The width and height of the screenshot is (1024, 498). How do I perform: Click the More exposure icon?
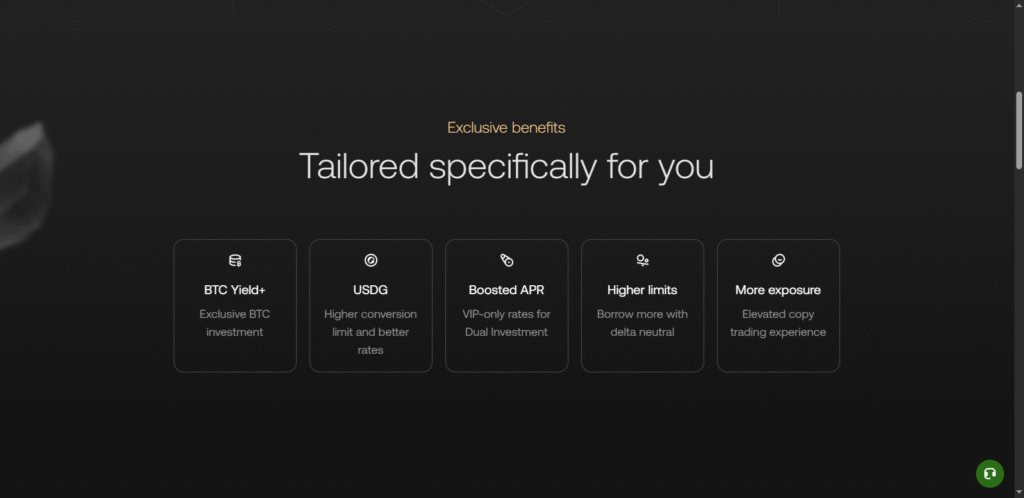point(778,261)
